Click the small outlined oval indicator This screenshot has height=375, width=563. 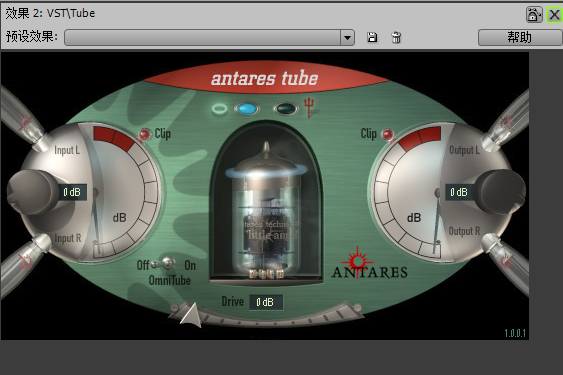point(219,108)
